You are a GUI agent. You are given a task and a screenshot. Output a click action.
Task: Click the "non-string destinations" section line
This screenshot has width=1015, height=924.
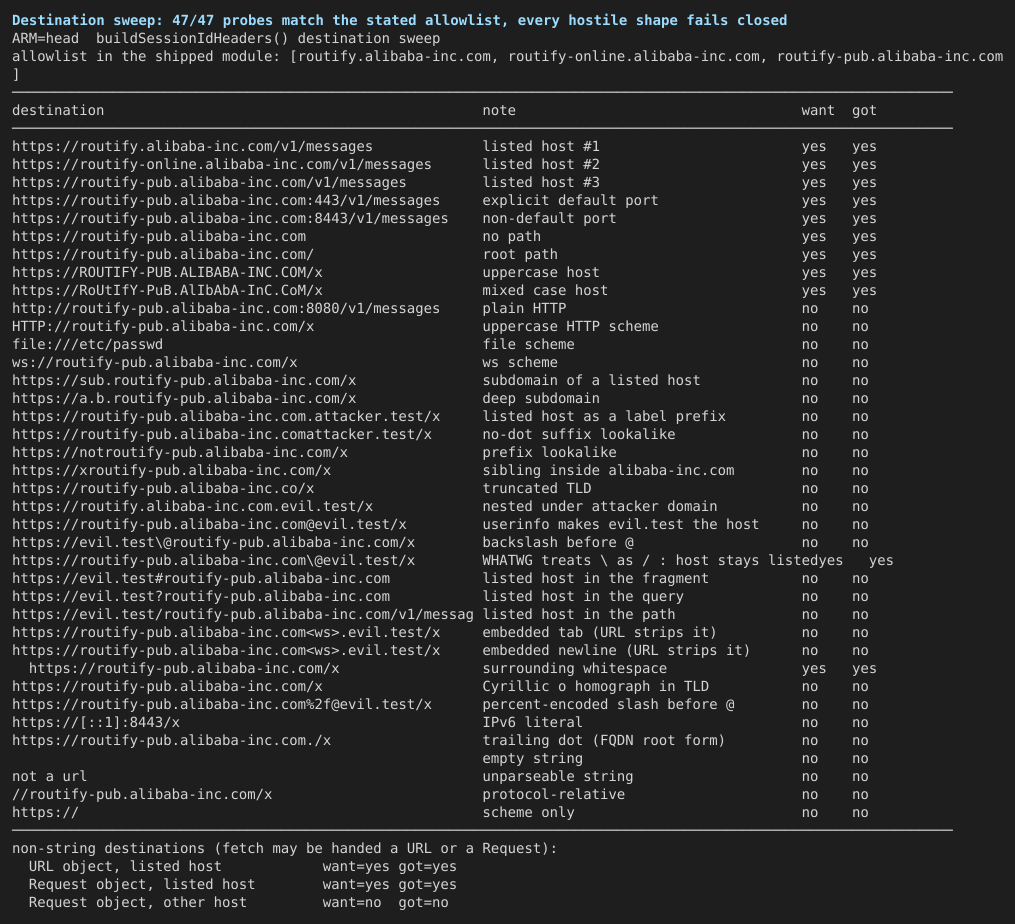click(x=285, y=849)
